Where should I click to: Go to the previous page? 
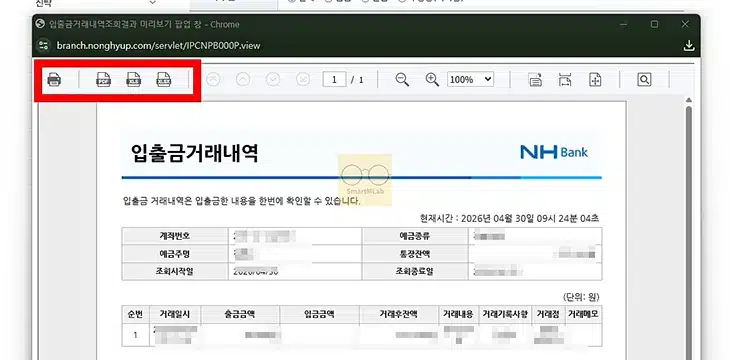click(243, 80)
